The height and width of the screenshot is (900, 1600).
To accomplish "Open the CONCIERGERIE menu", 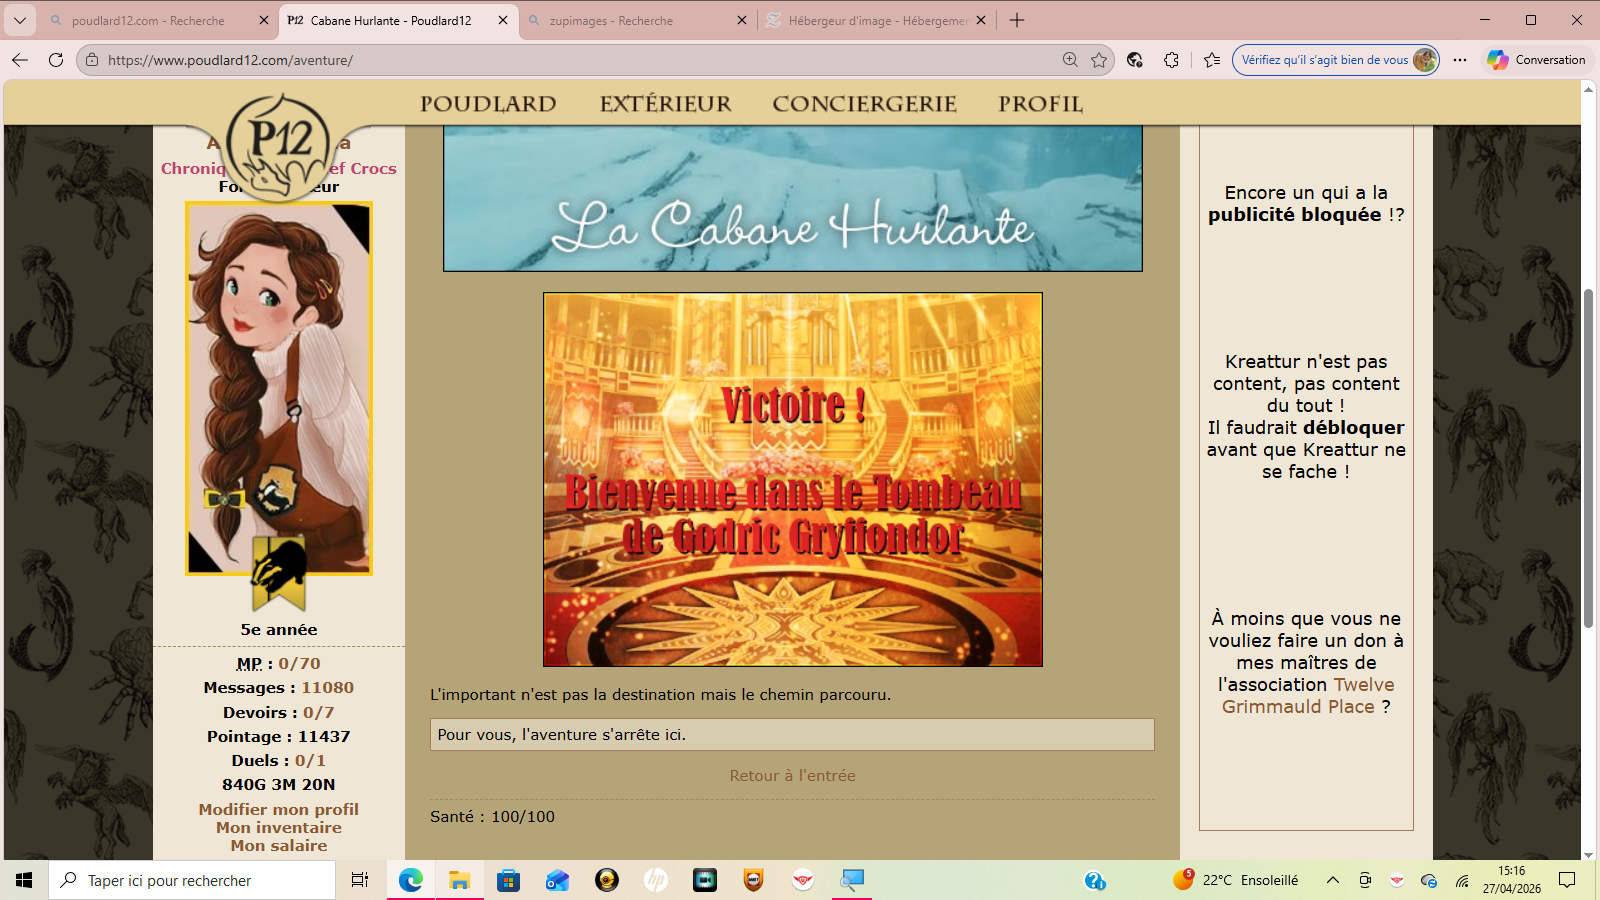I will [865, 104].
